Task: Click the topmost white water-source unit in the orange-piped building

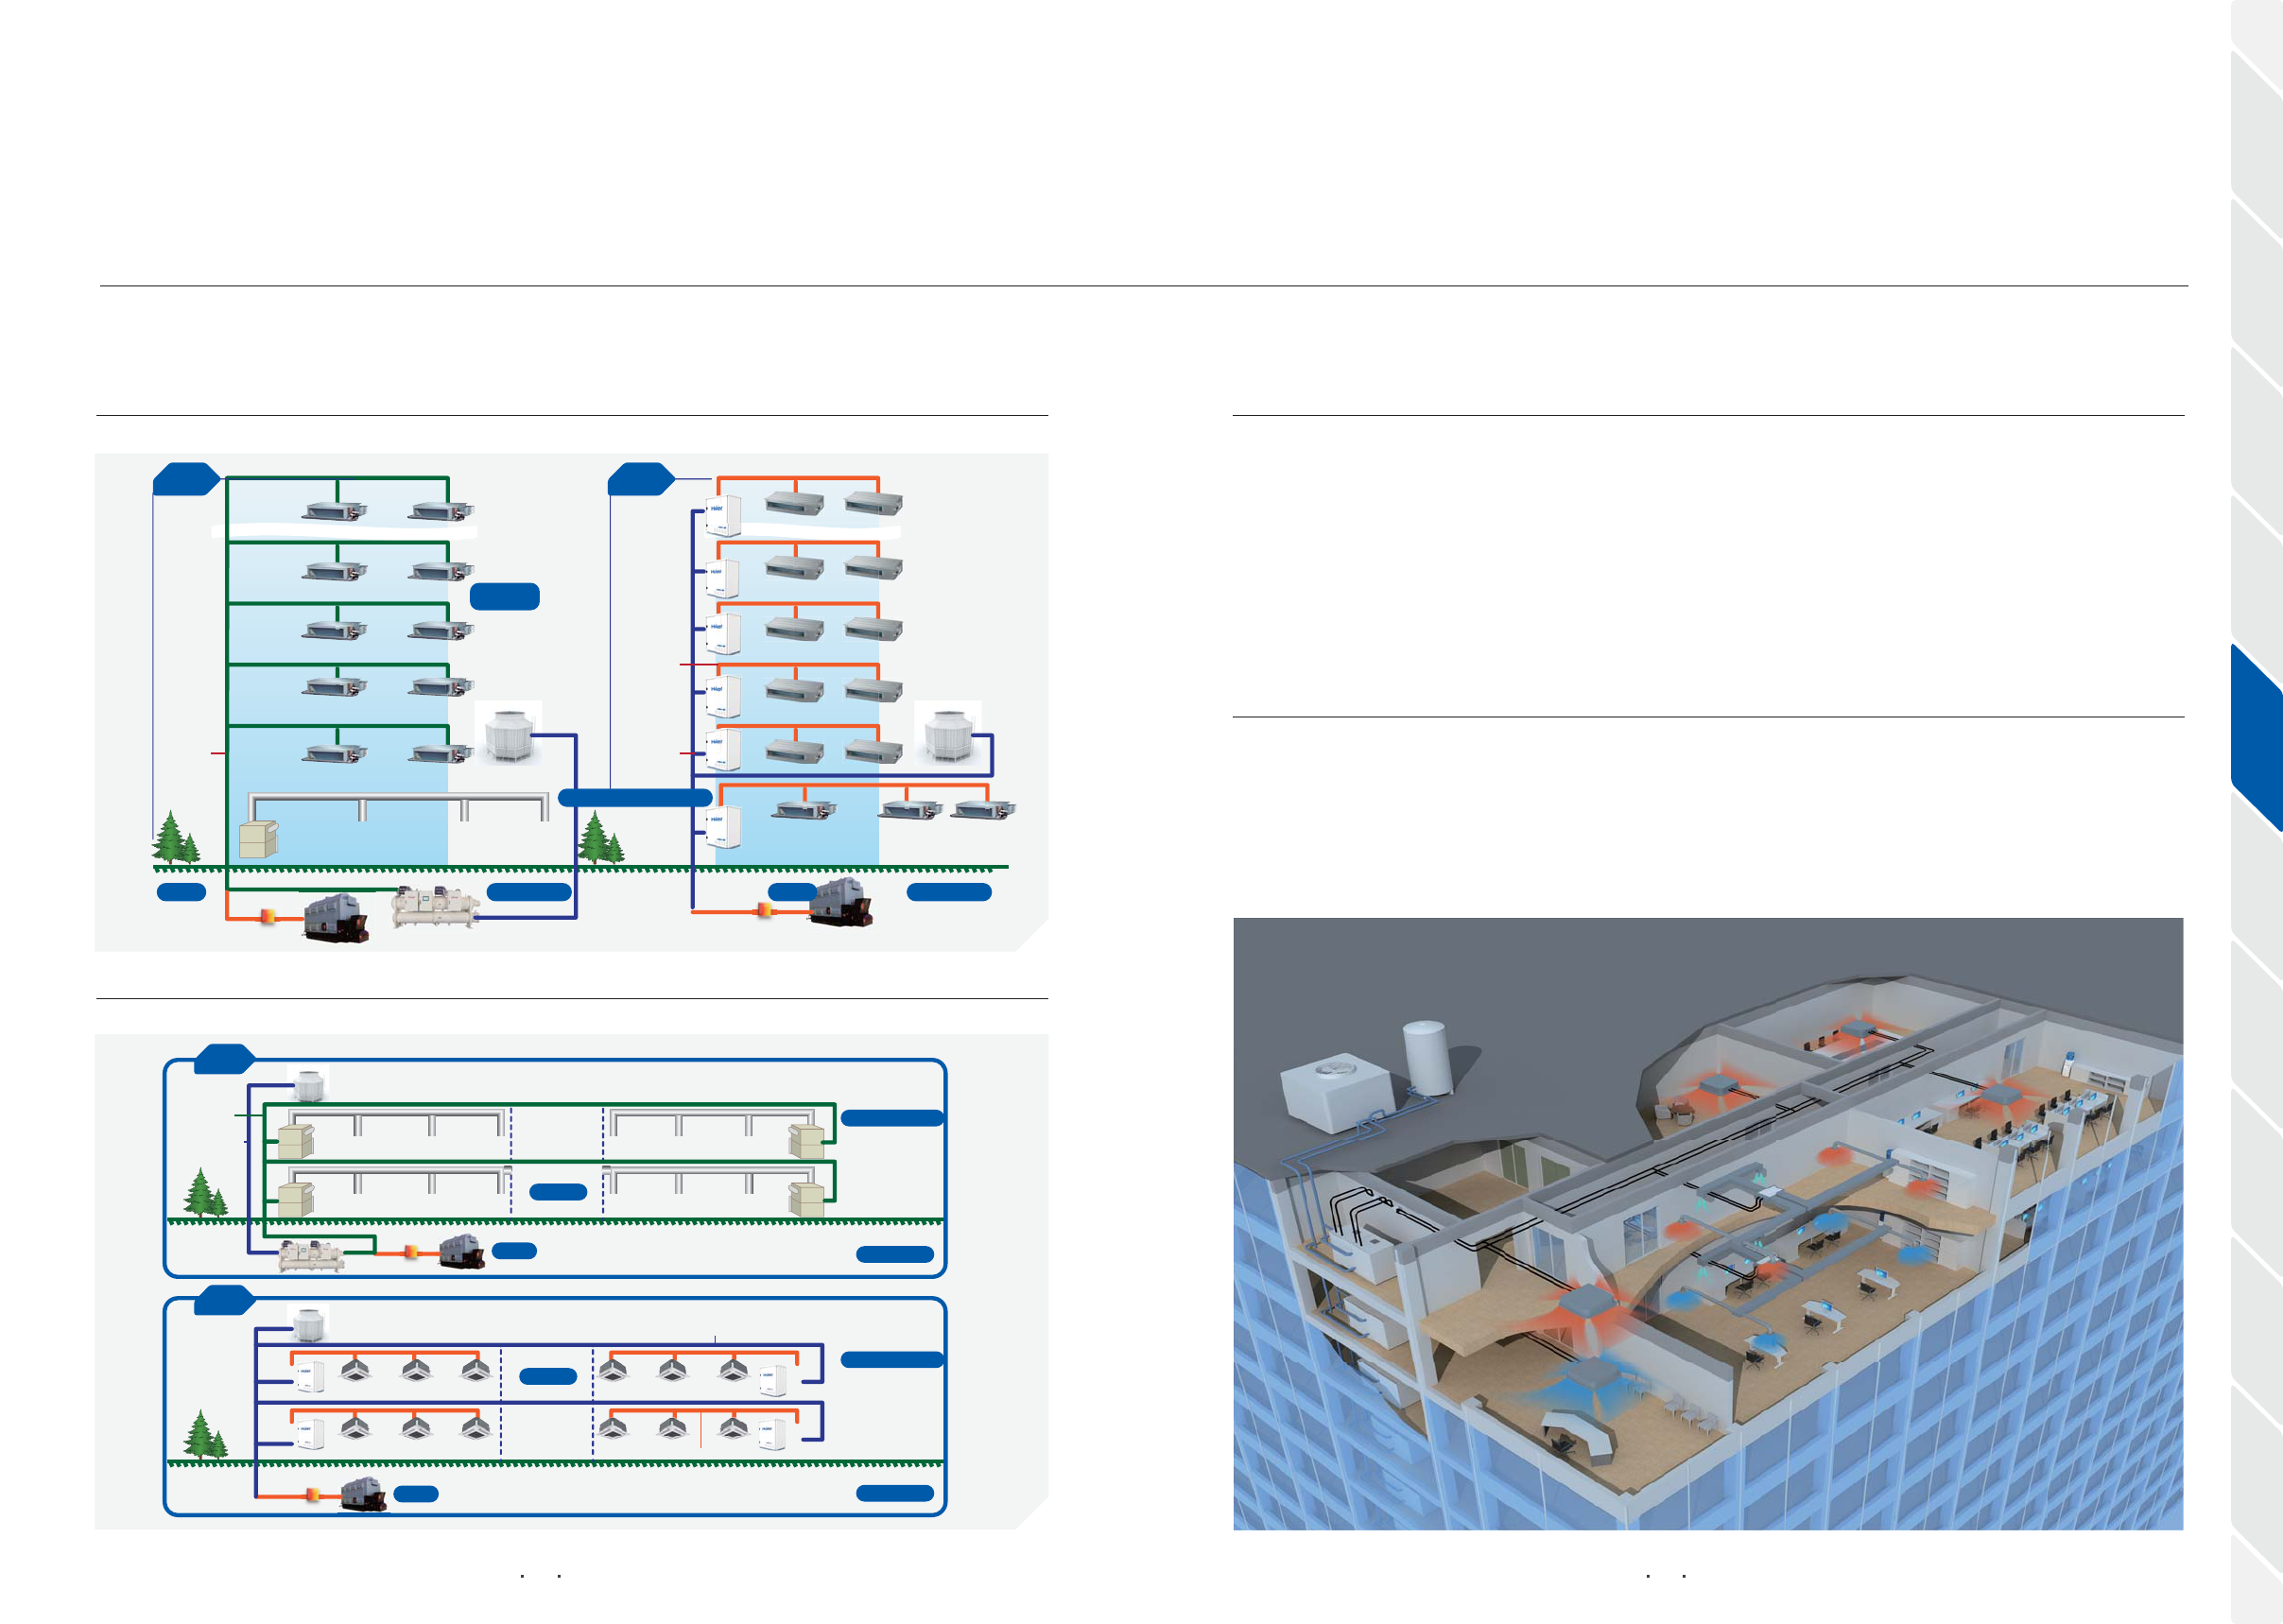Action: 724,517
